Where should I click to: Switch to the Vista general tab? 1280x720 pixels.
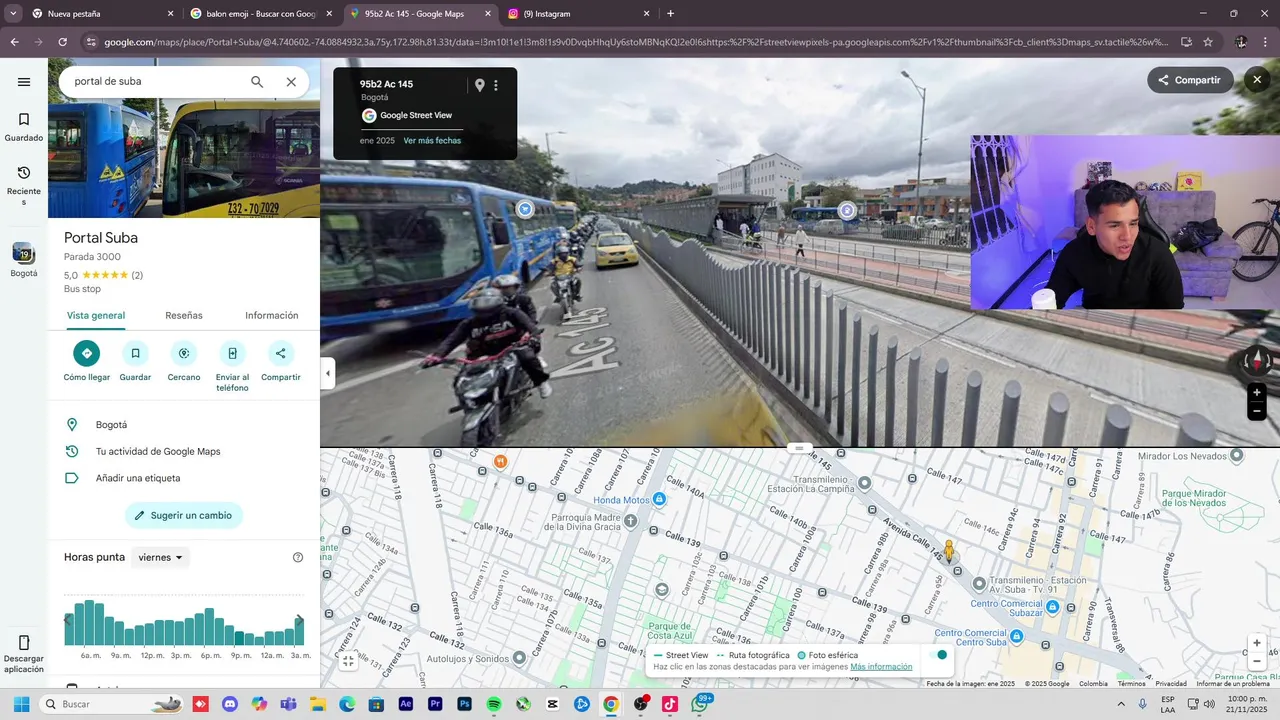pyautogui.click(x=96, y=315)
